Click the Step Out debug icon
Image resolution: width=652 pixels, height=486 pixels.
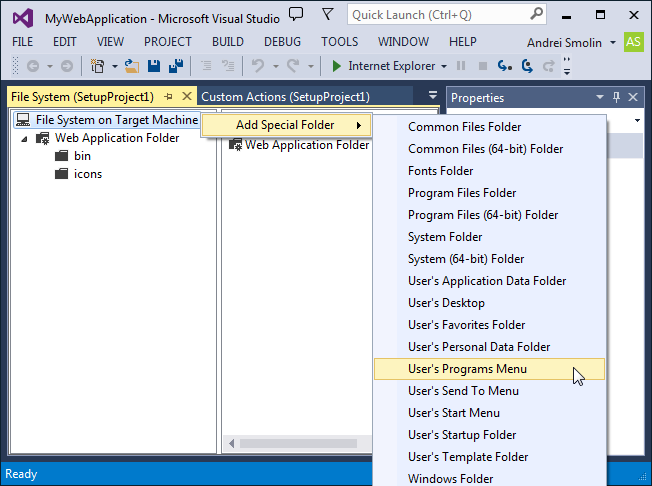coord(549,66)
